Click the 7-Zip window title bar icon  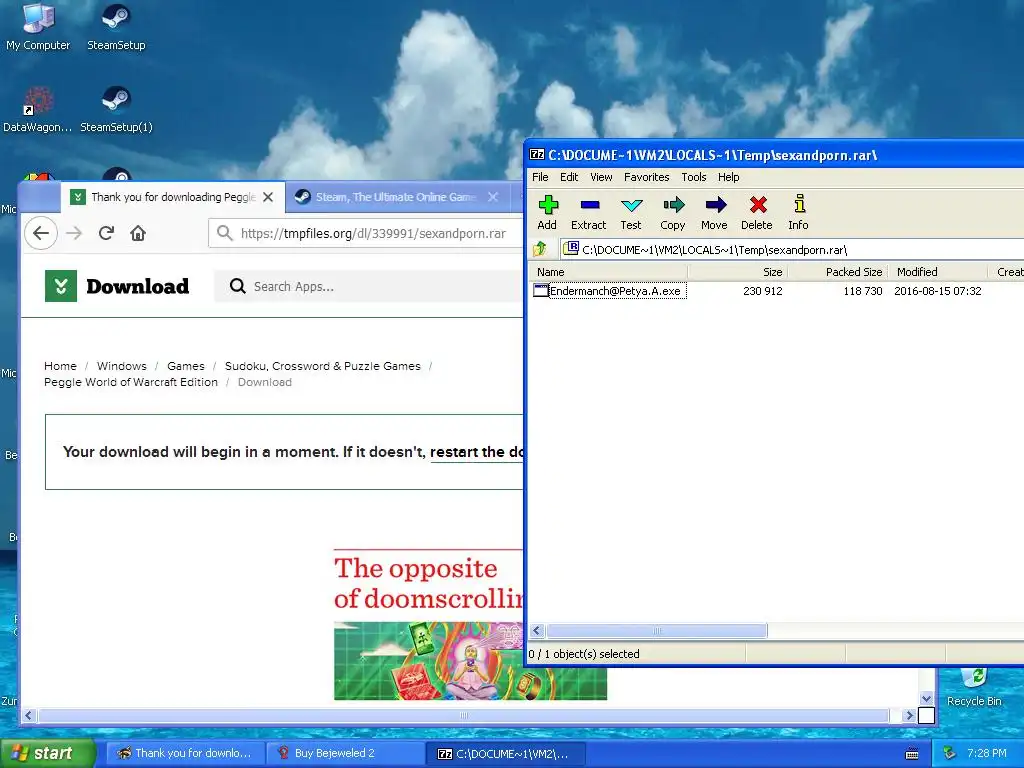tap(537, 155)
